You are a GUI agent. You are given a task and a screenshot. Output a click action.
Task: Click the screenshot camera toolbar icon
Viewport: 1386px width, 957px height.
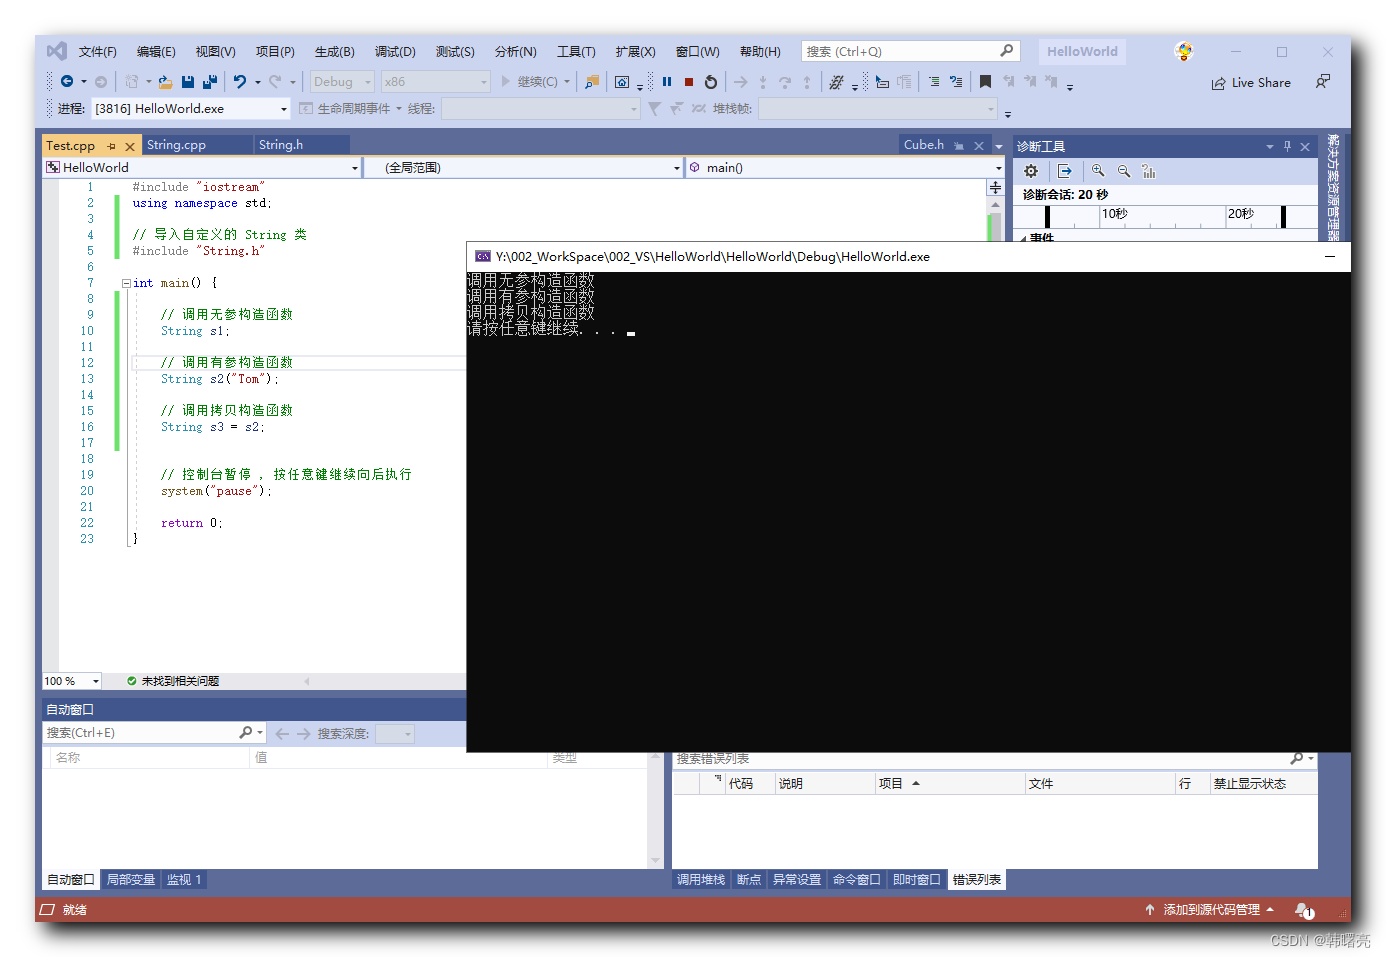coord(622,82)
